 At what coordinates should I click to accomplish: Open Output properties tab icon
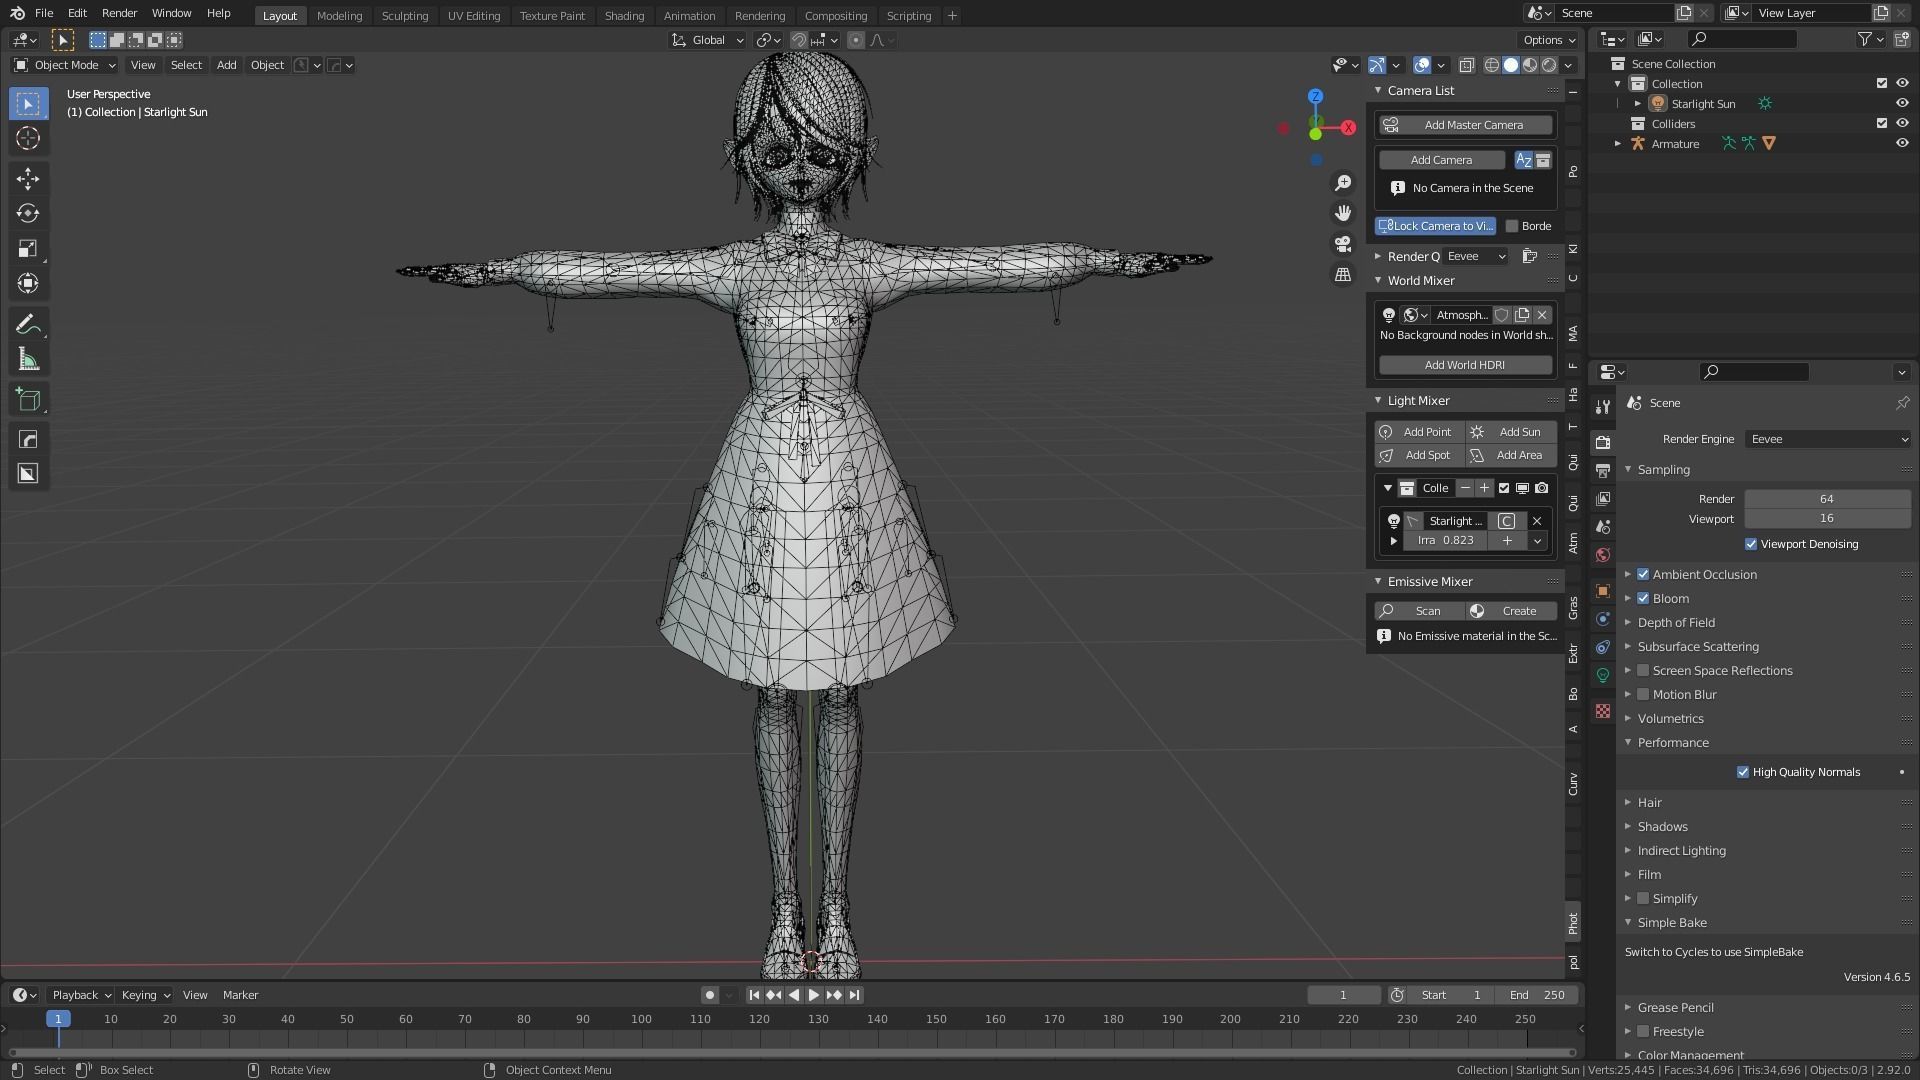click(x=1603, y=470)
